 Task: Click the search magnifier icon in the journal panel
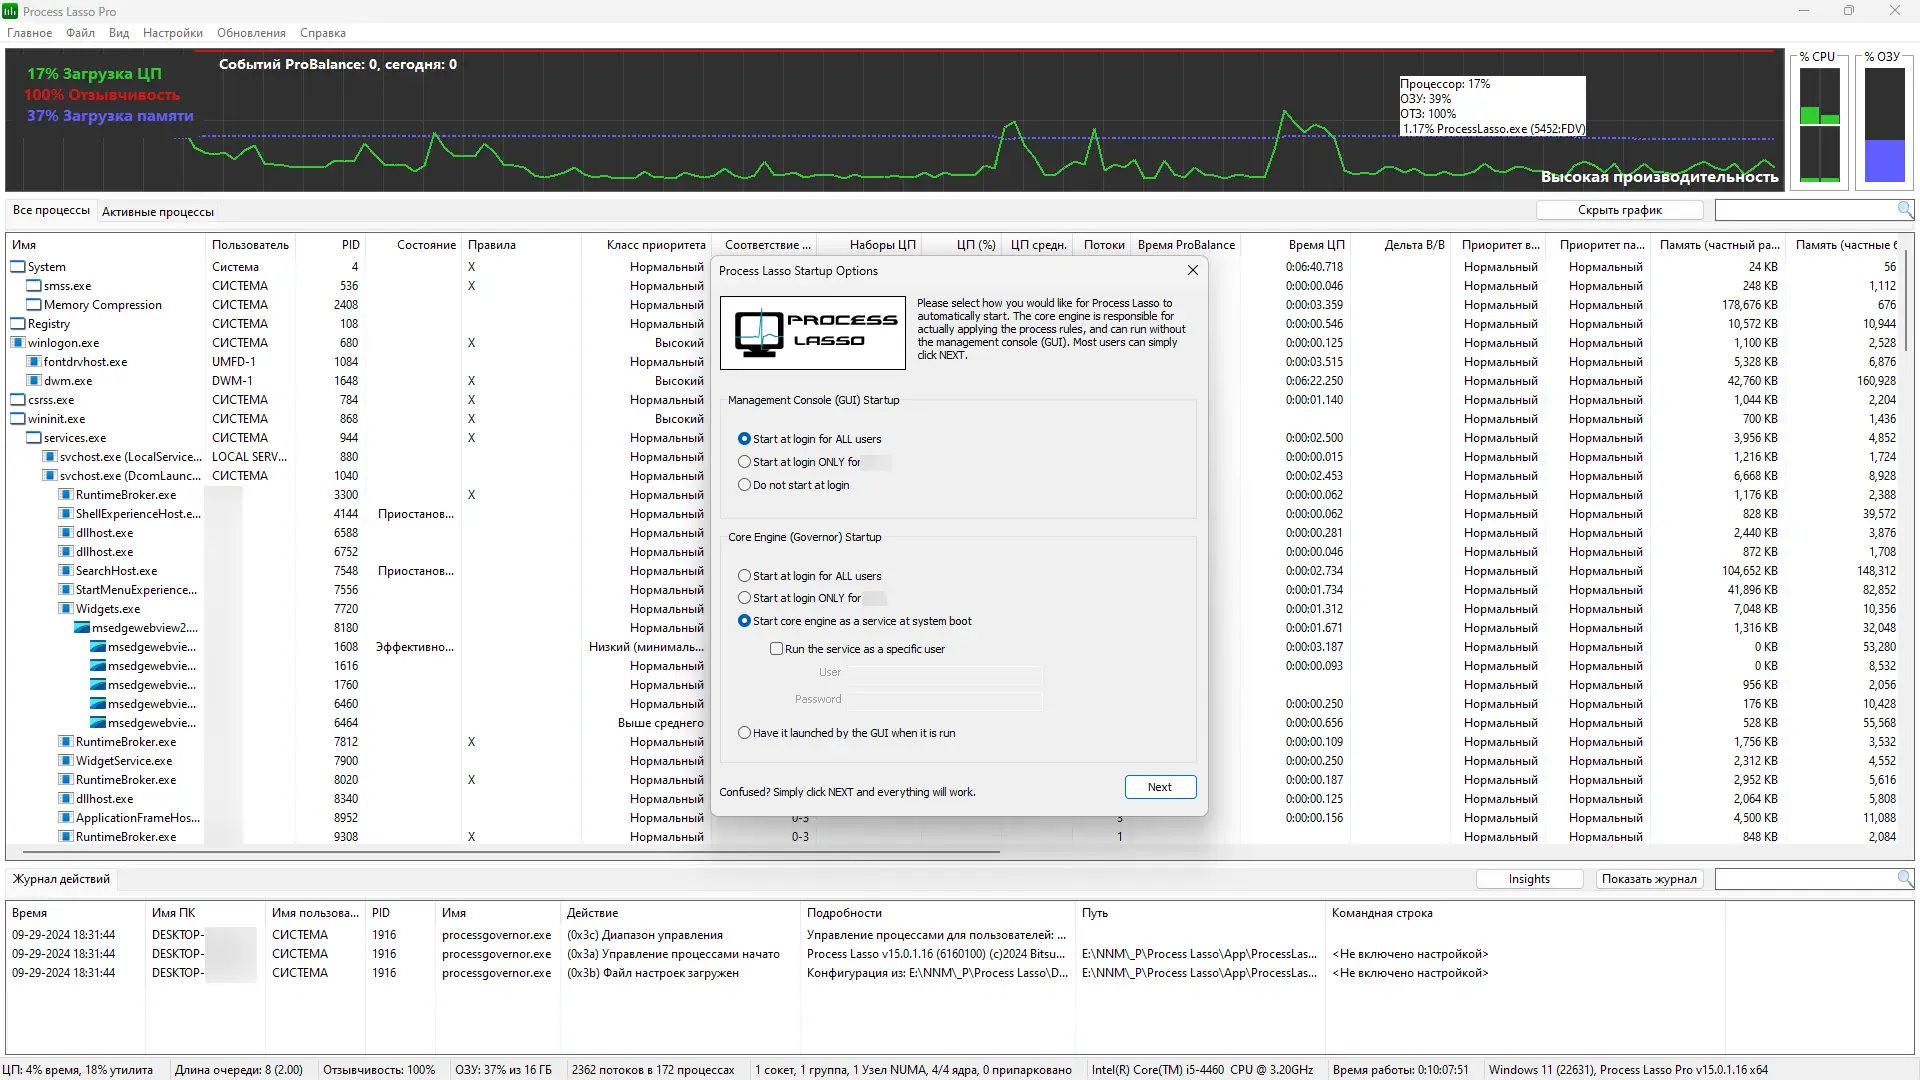pyautogui.click(x=1904, y=878)
